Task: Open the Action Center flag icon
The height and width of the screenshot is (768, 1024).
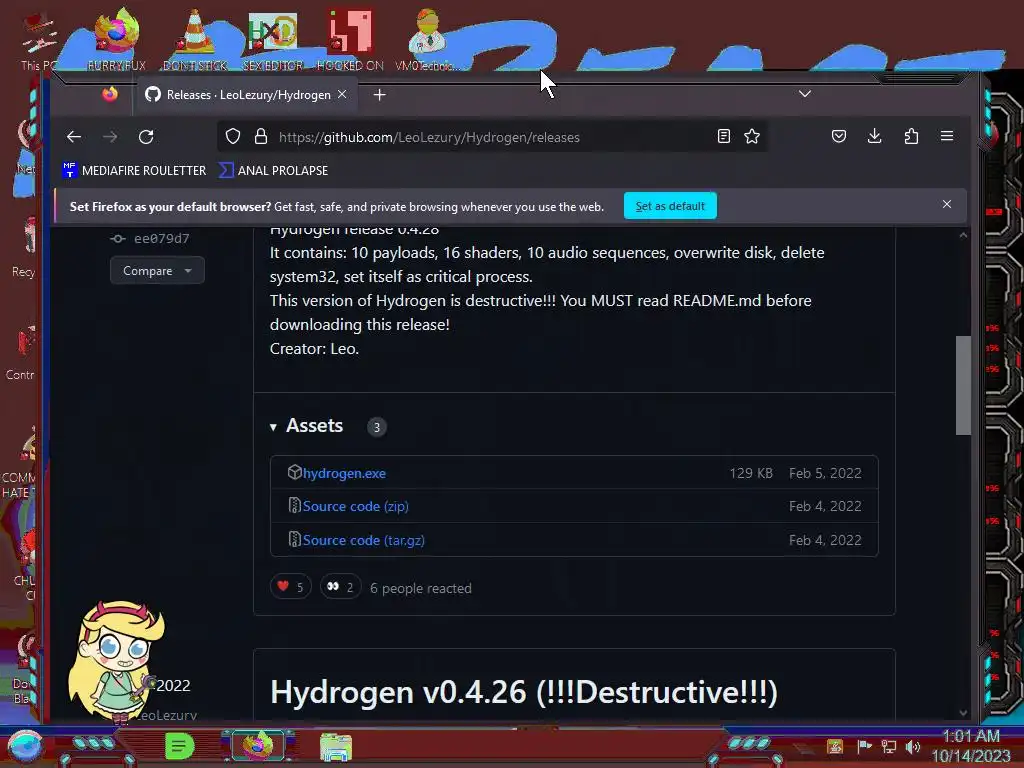Action: (x=865, y=746)
